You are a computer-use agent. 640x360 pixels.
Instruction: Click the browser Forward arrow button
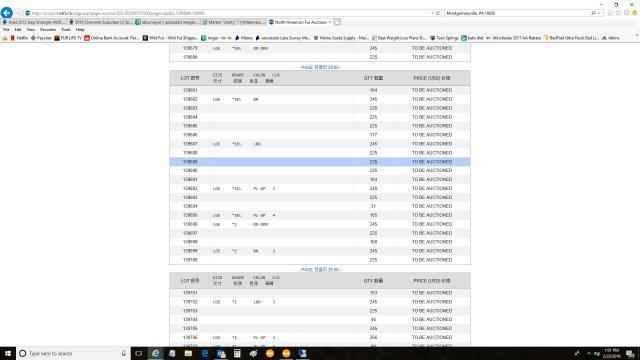[18, 13]
